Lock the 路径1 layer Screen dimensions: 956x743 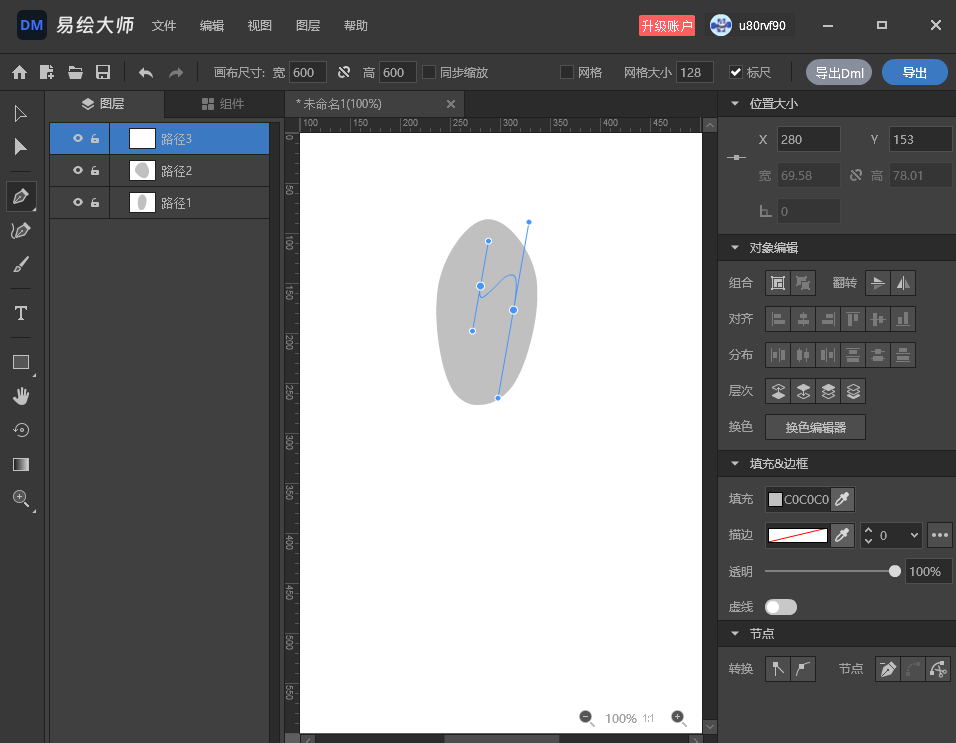point(95,202)
